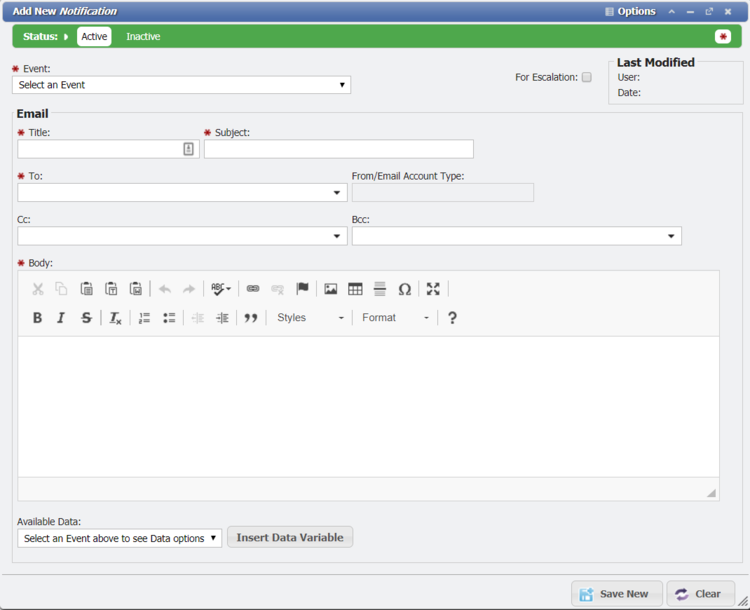
Task: Add a block quote to the body
Action: [x=251, y=318]
